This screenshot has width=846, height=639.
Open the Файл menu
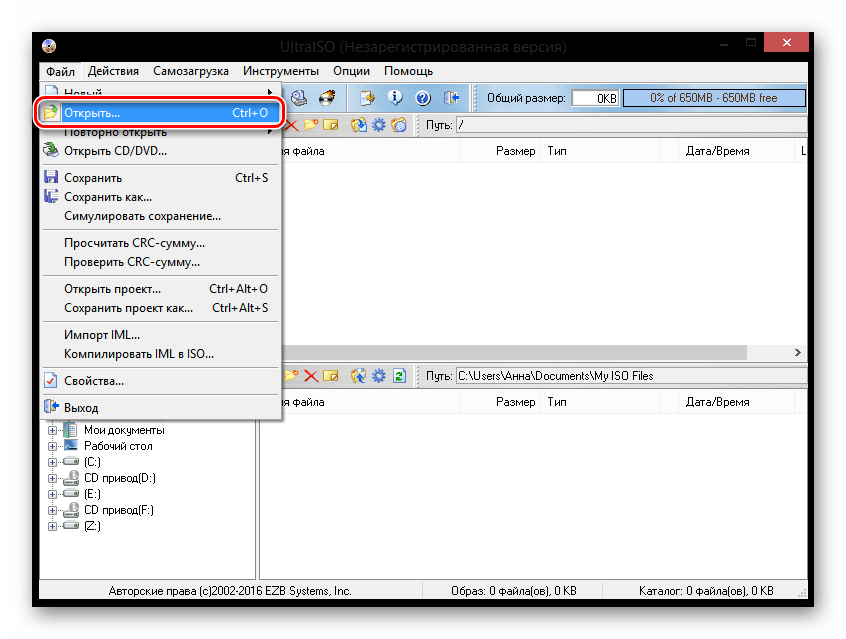click(60, 71)
